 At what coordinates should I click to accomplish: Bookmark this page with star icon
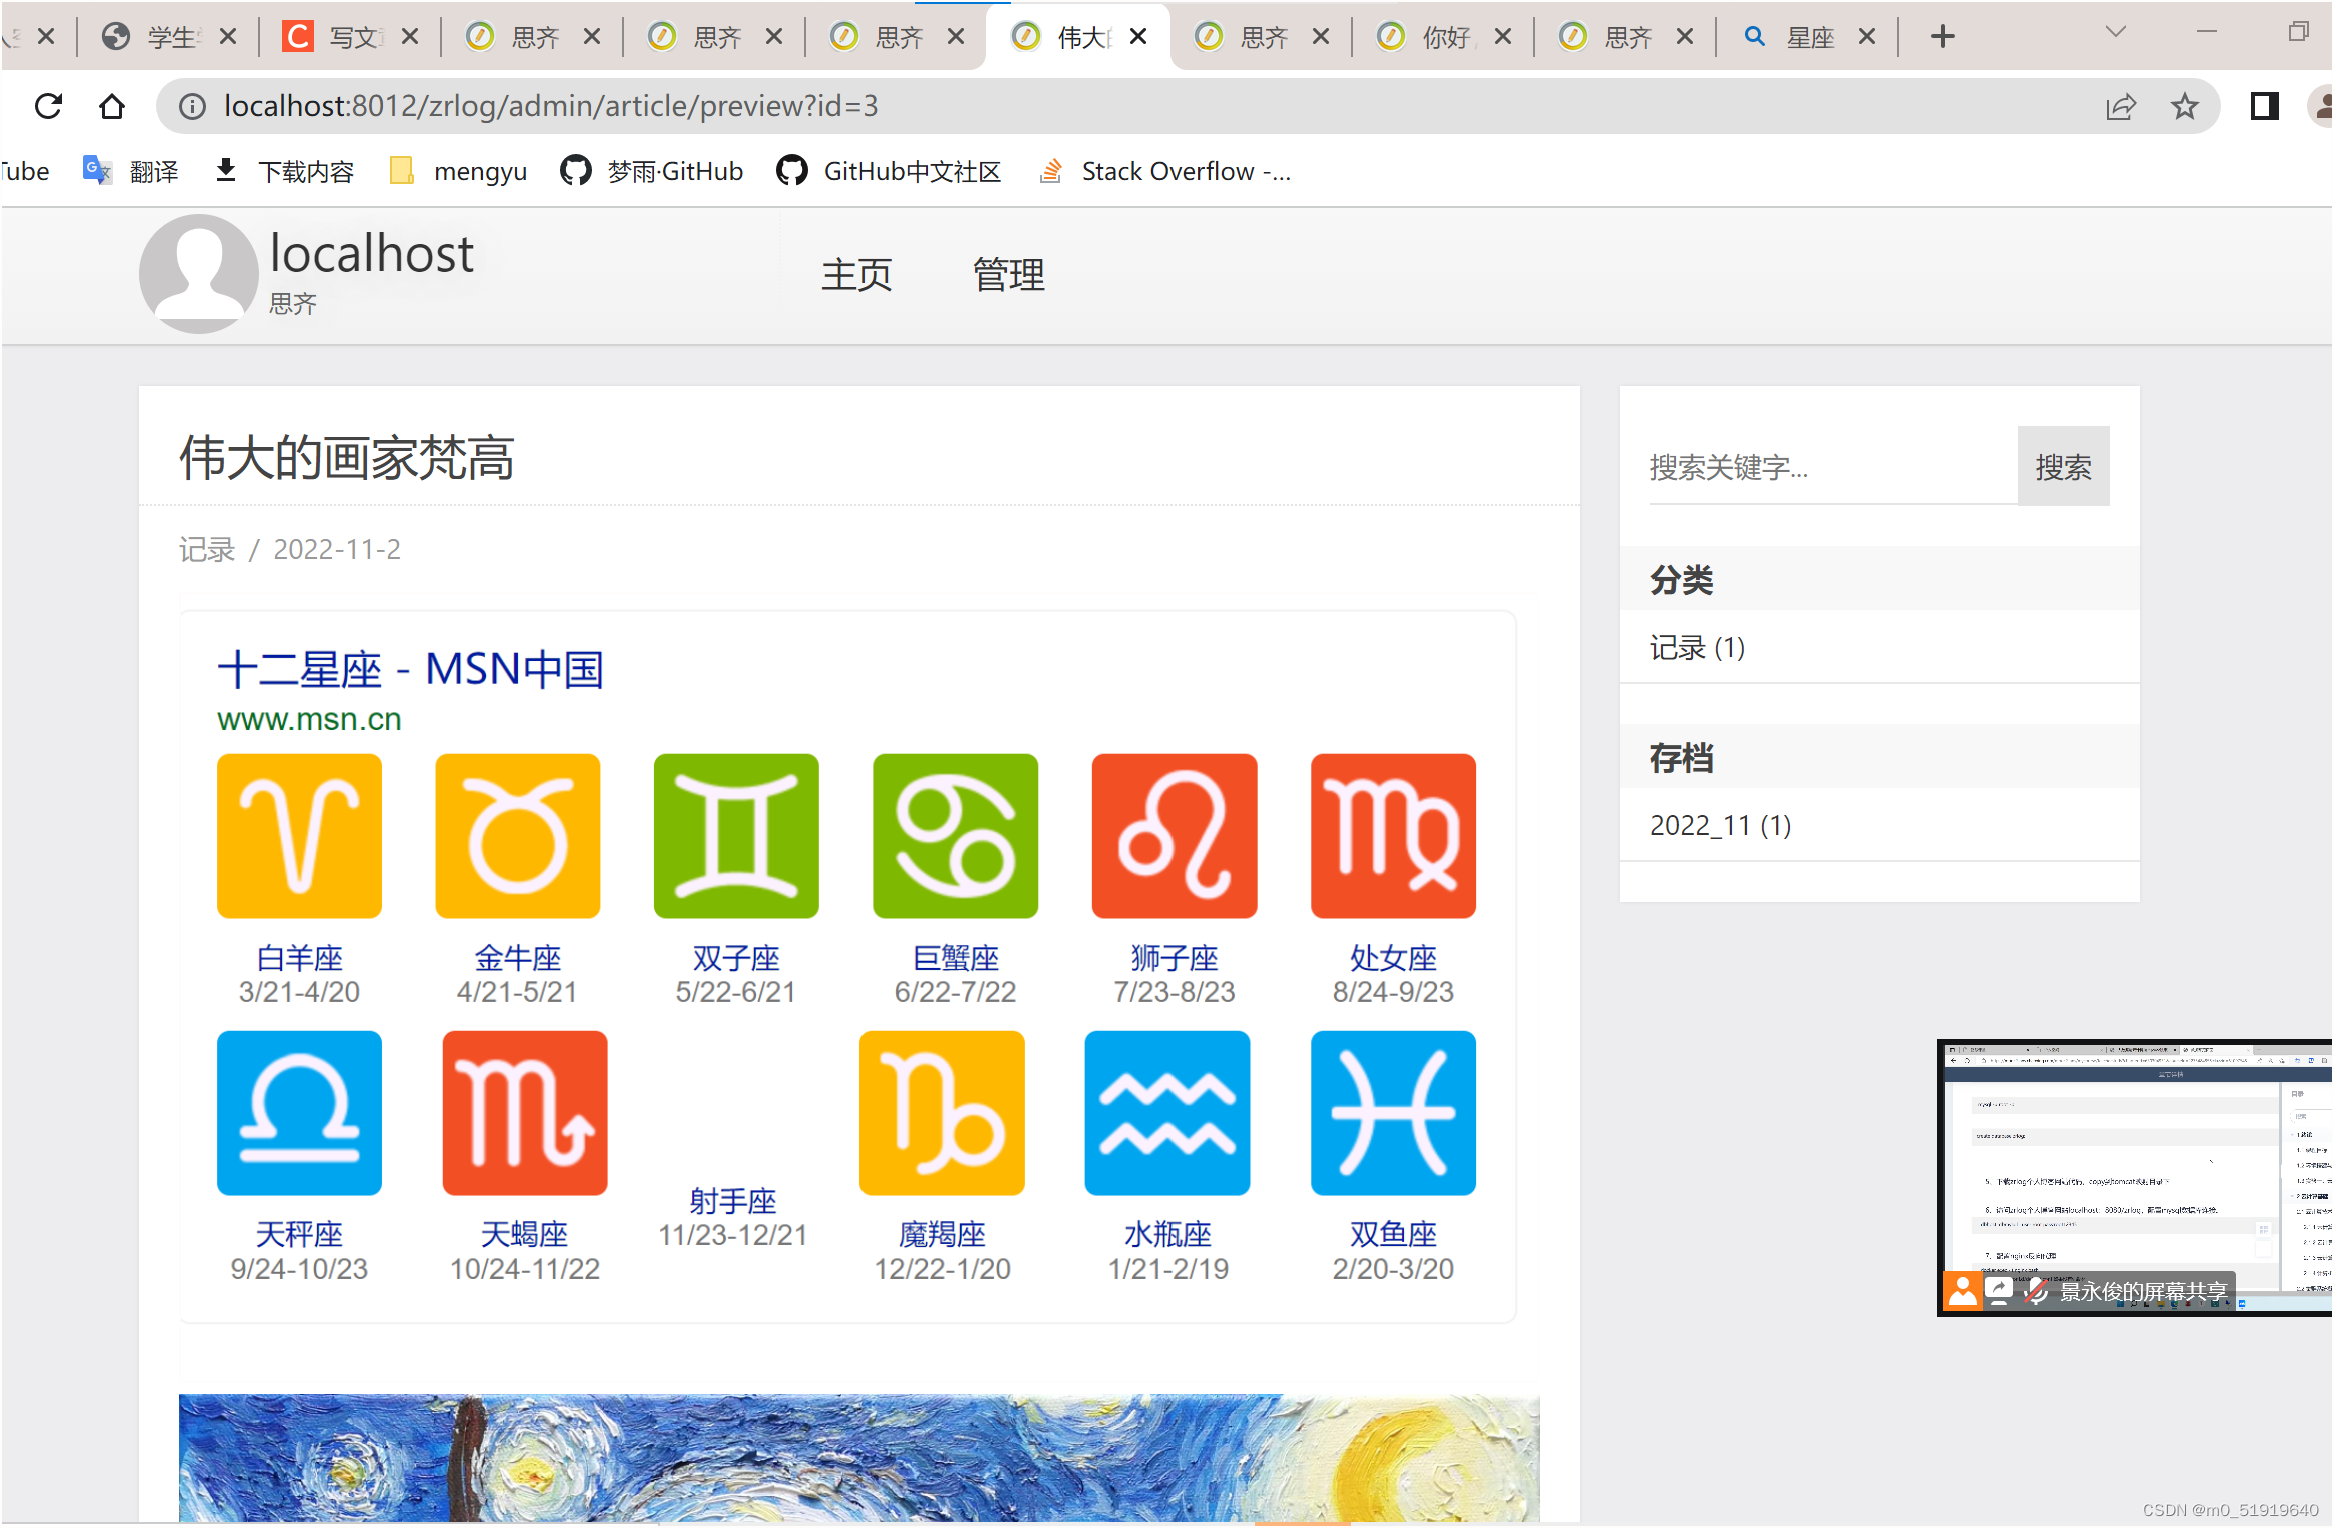tap(2184, 106)
